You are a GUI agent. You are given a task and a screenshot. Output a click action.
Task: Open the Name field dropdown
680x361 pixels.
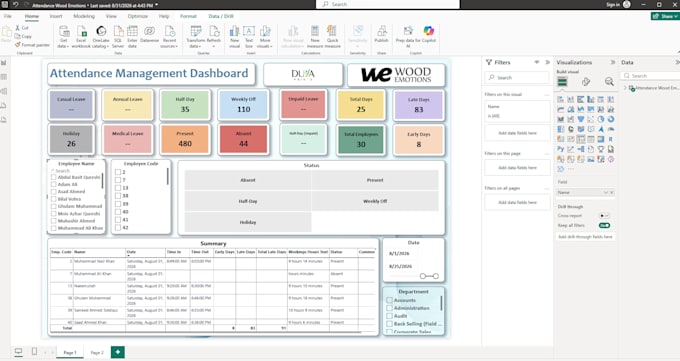tap(606, 192)
